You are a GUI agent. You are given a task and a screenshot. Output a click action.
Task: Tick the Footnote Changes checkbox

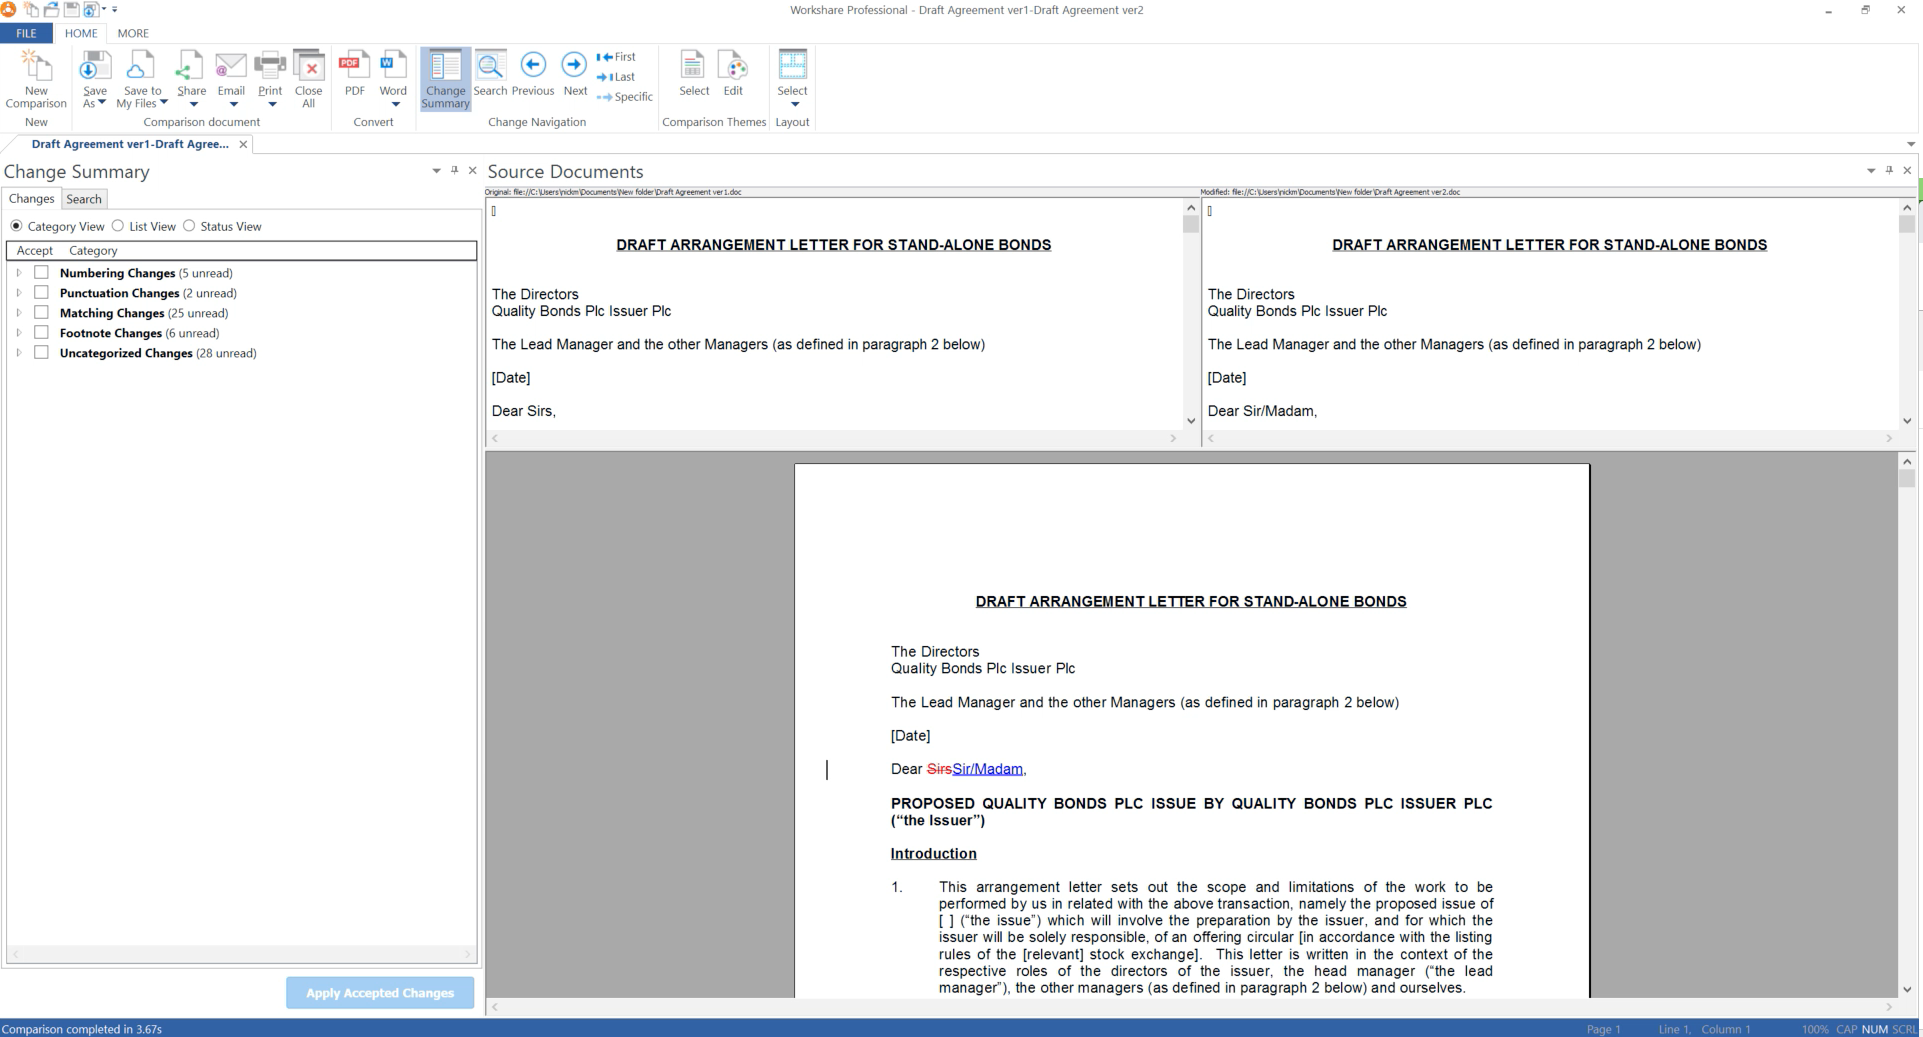pos(42,332)
